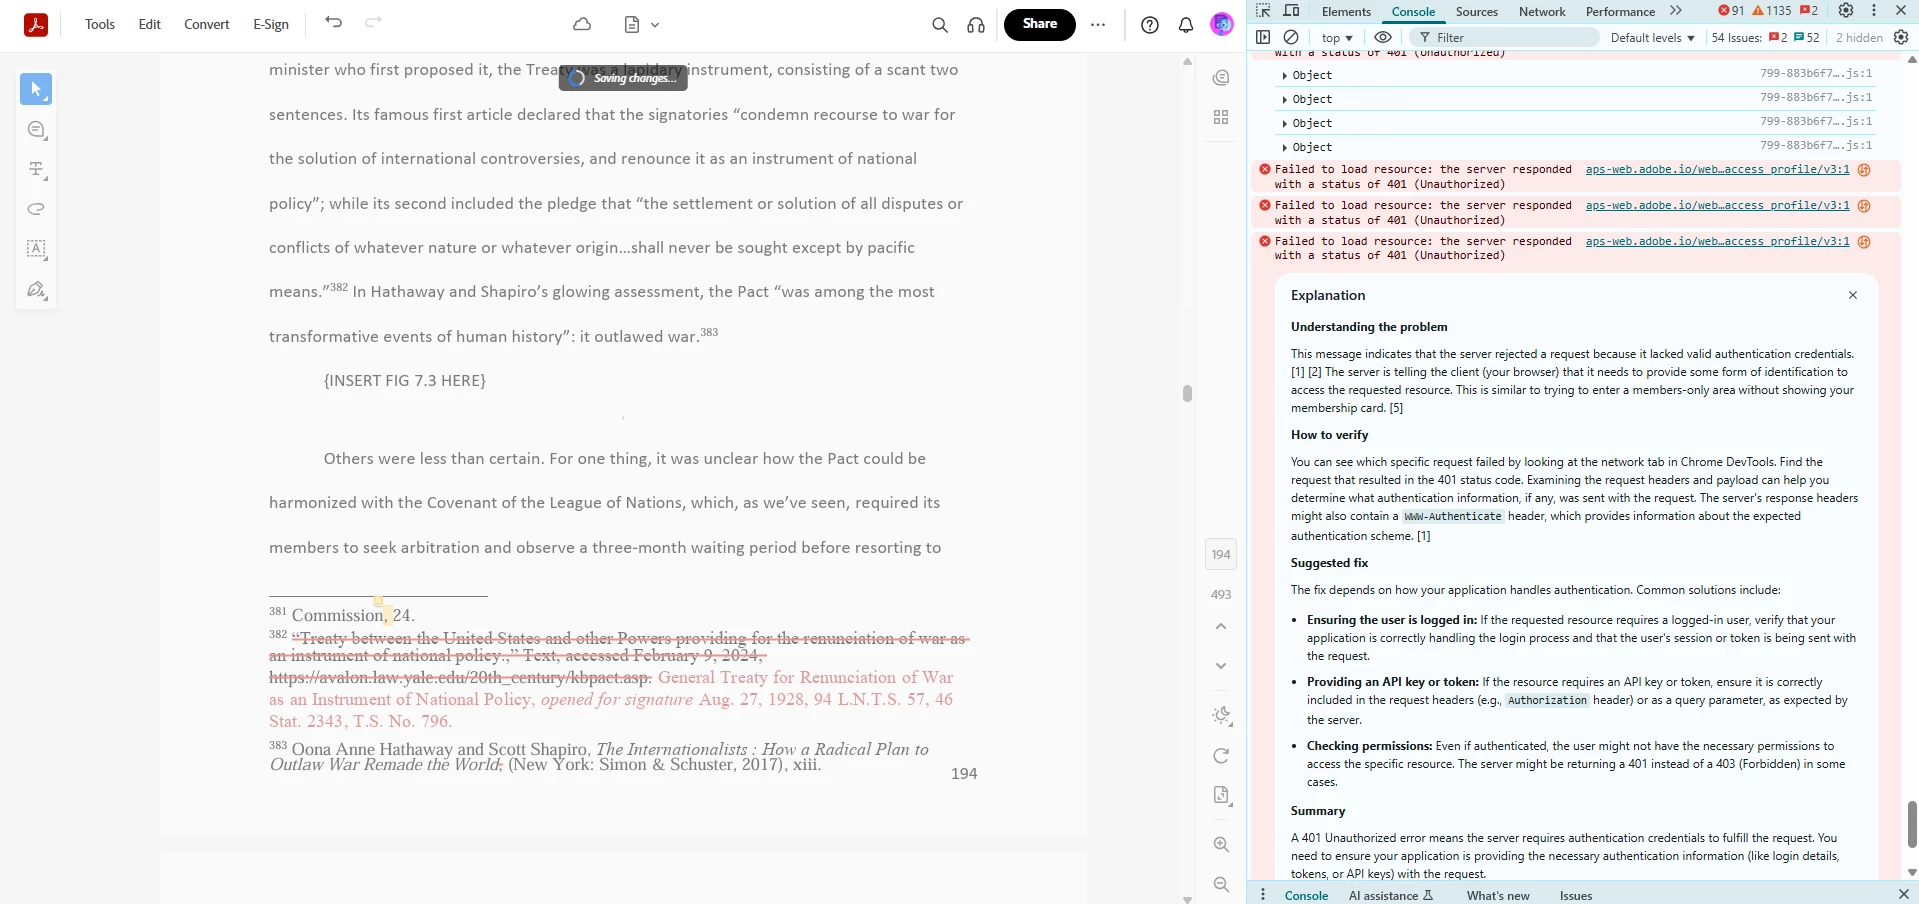Image resolution: width=1919 pixels, height=904 pixels.
Task: Open What's new drawer tab
Action: (x=1498, y=896)
